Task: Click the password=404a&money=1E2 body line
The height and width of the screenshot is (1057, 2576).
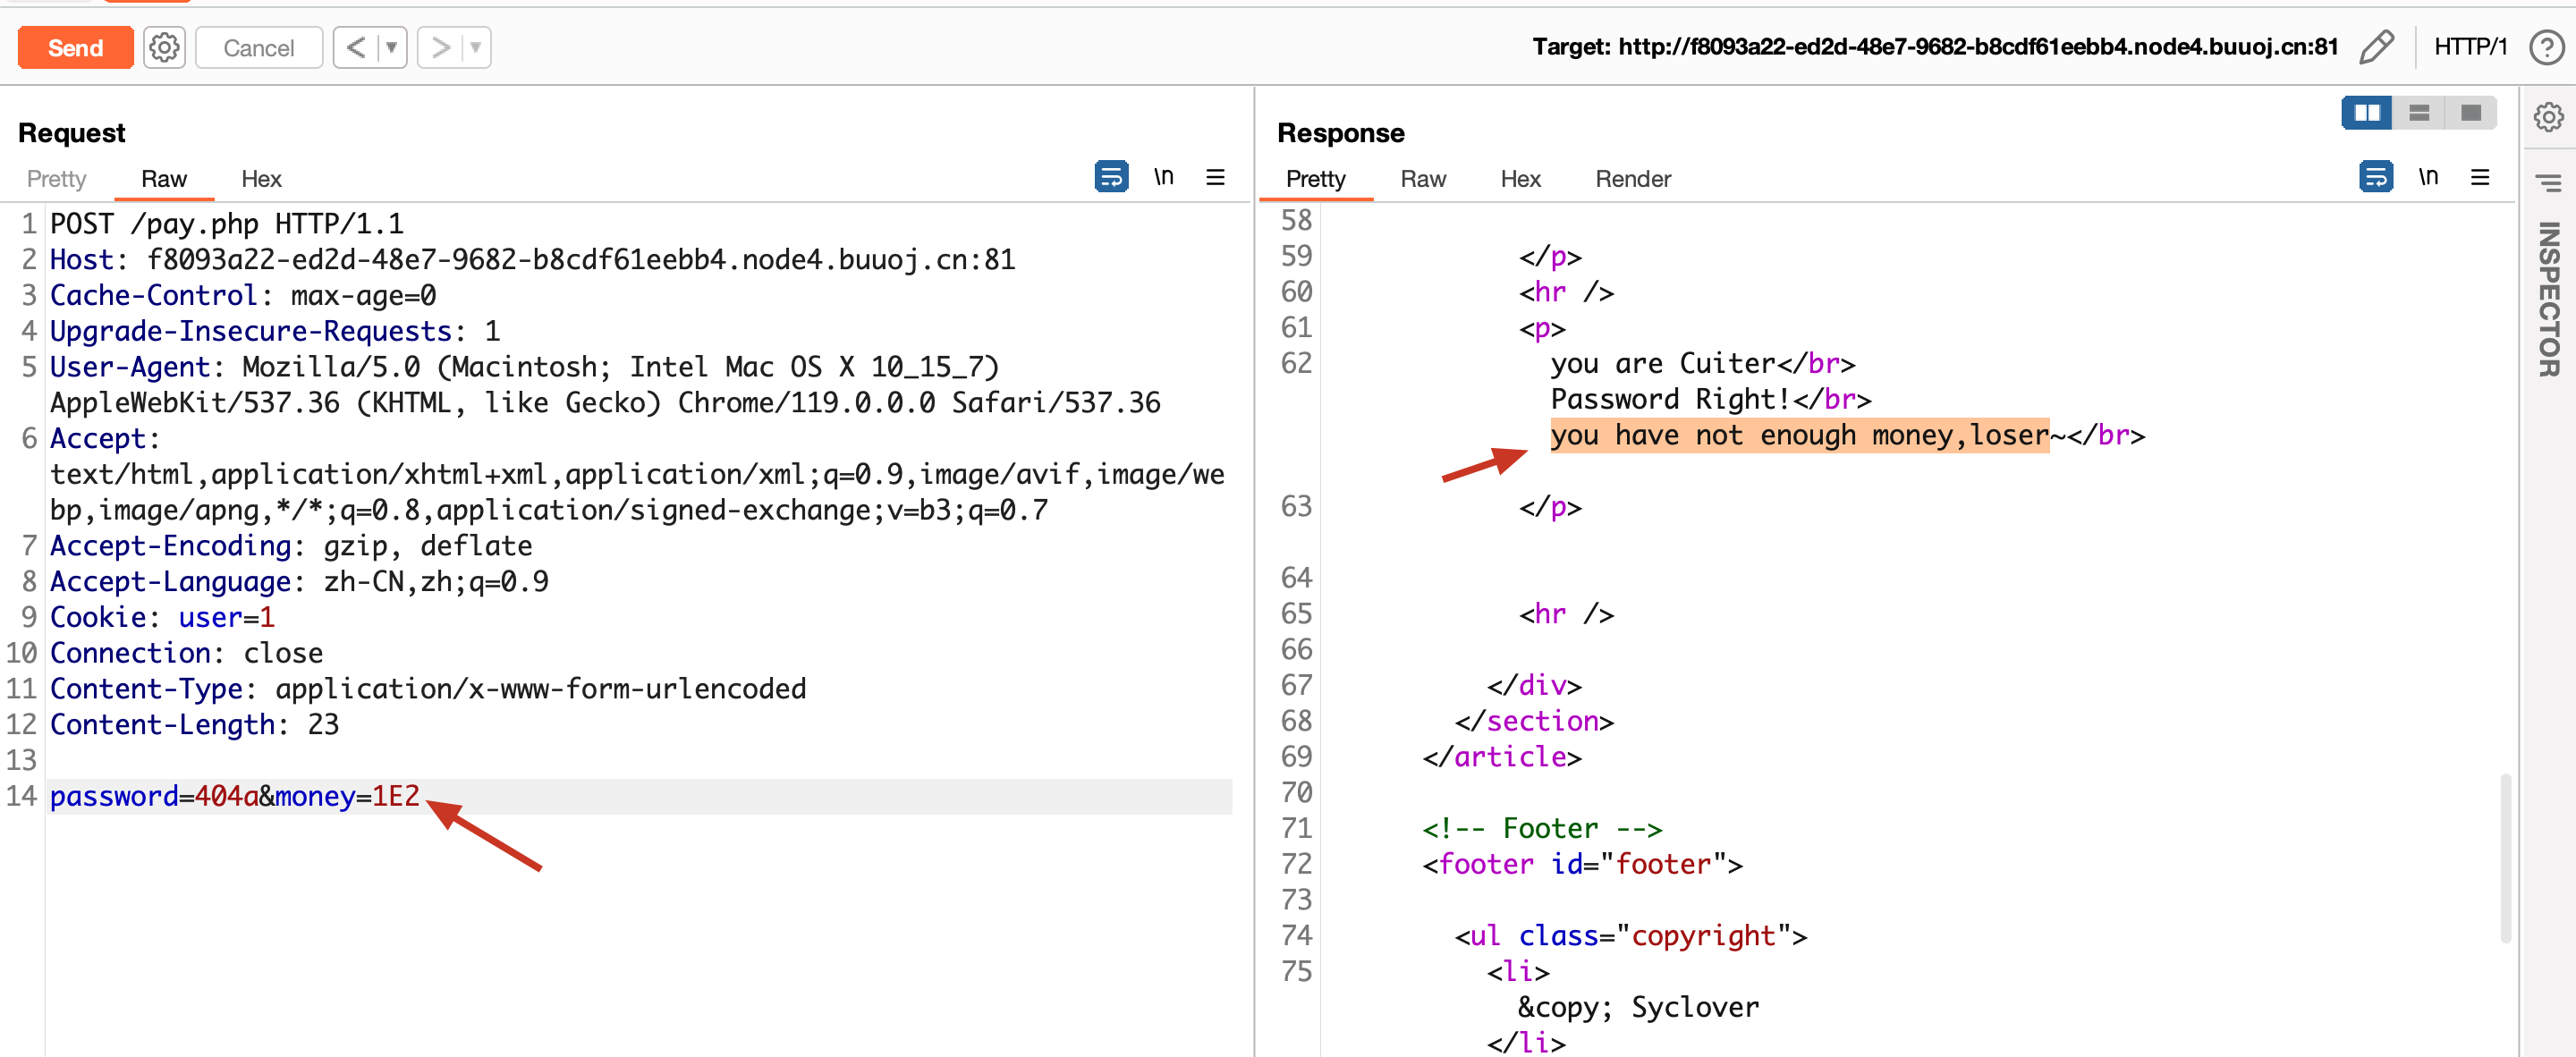Action: point(235,797)
